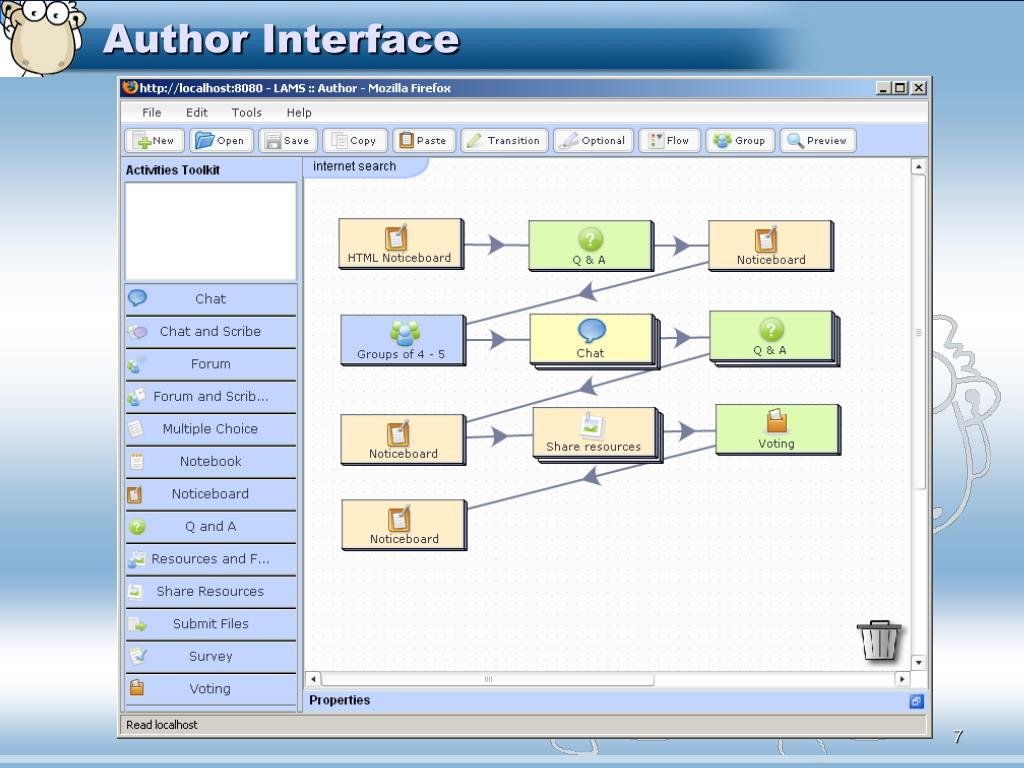Open the Tools menu
This screenshot has width=1024, height=768.
(247, 112)
